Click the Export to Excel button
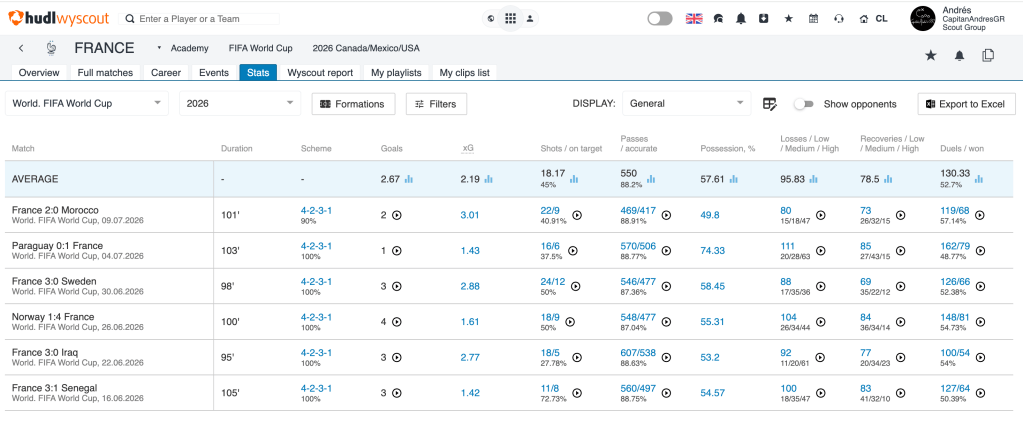Viewport: 1023px width, 422px height. (x=967, y=104)
